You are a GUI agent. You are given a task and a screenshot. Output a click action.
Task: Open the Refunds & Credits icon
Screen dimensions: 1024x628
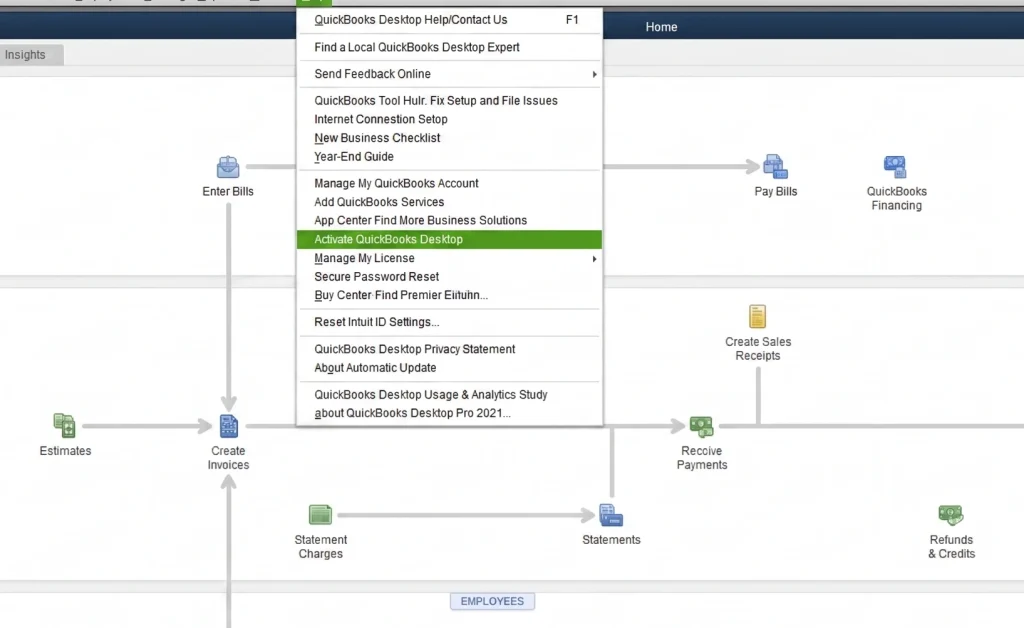click(x=951, y=515)
